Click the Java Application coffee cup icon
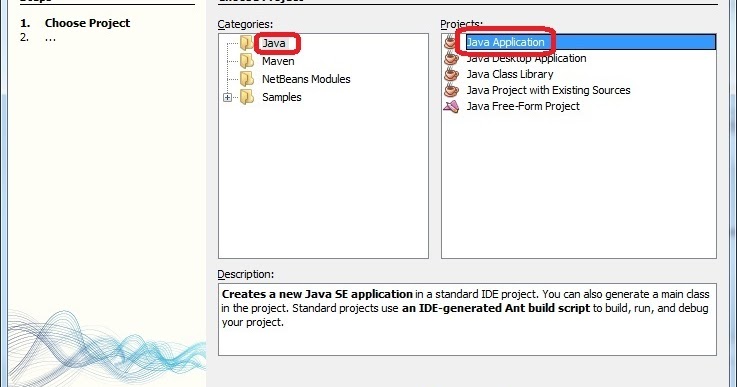 [x=451, y=42]
